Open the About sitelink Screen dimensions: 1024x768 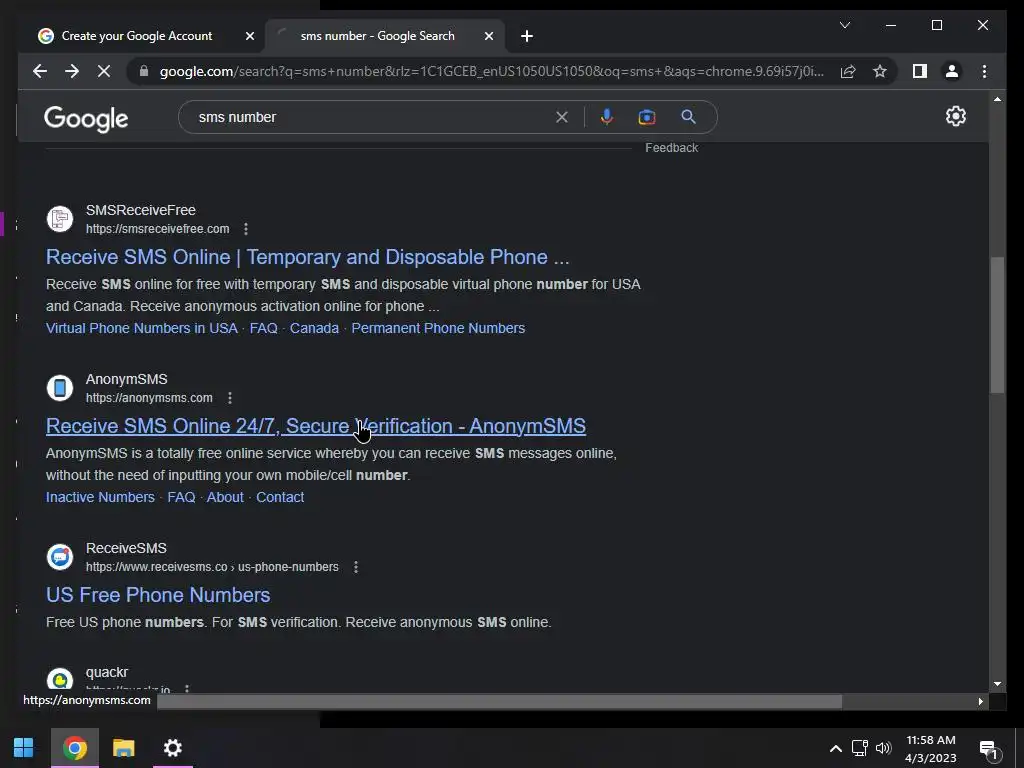point(225,497)
